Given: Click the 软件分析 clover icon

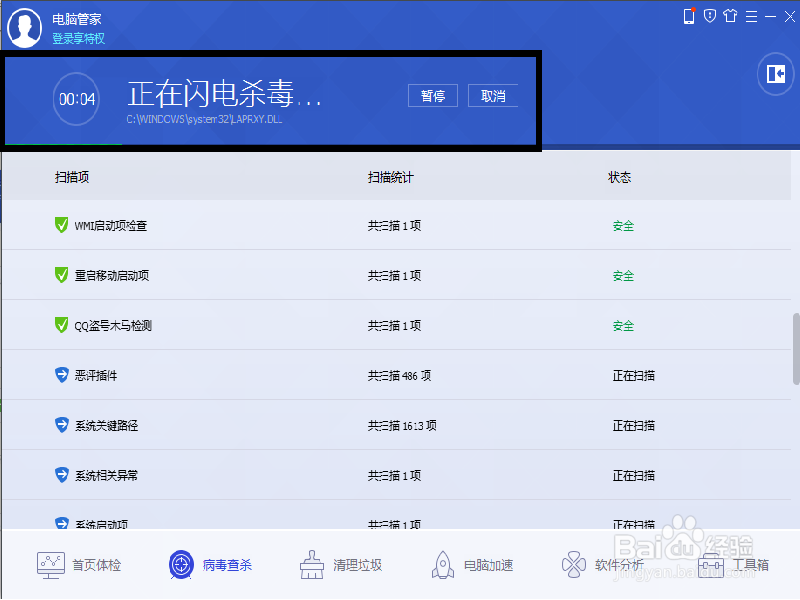Looking at the screenshot, I should click(x=574, y=565).
